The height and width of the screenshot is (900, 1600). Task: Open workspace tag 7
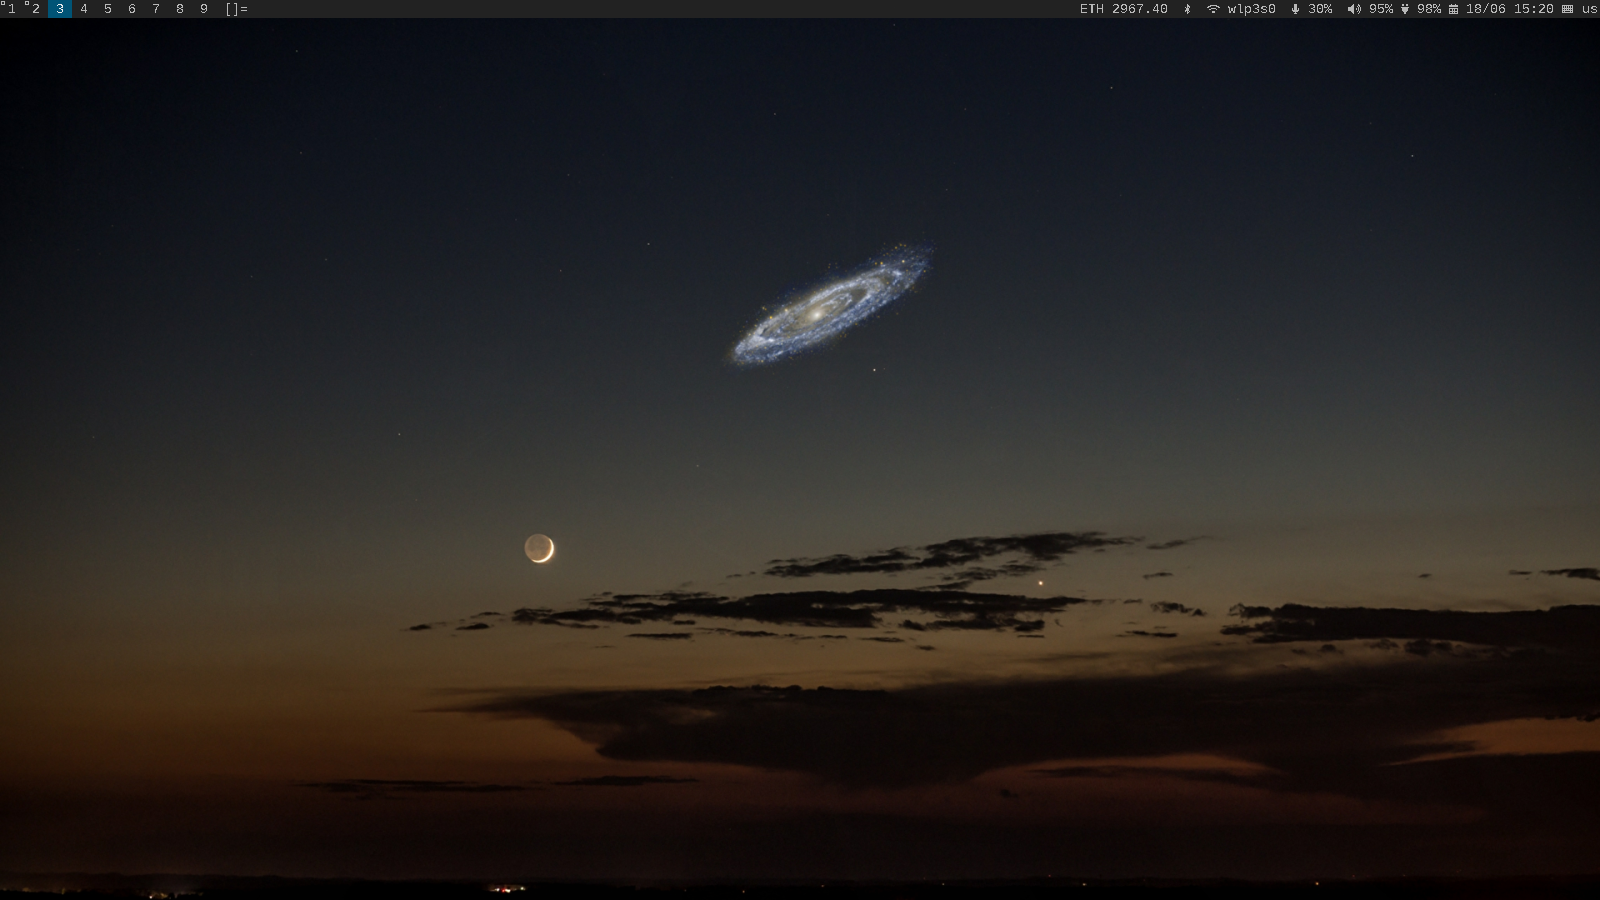(156, 9)
